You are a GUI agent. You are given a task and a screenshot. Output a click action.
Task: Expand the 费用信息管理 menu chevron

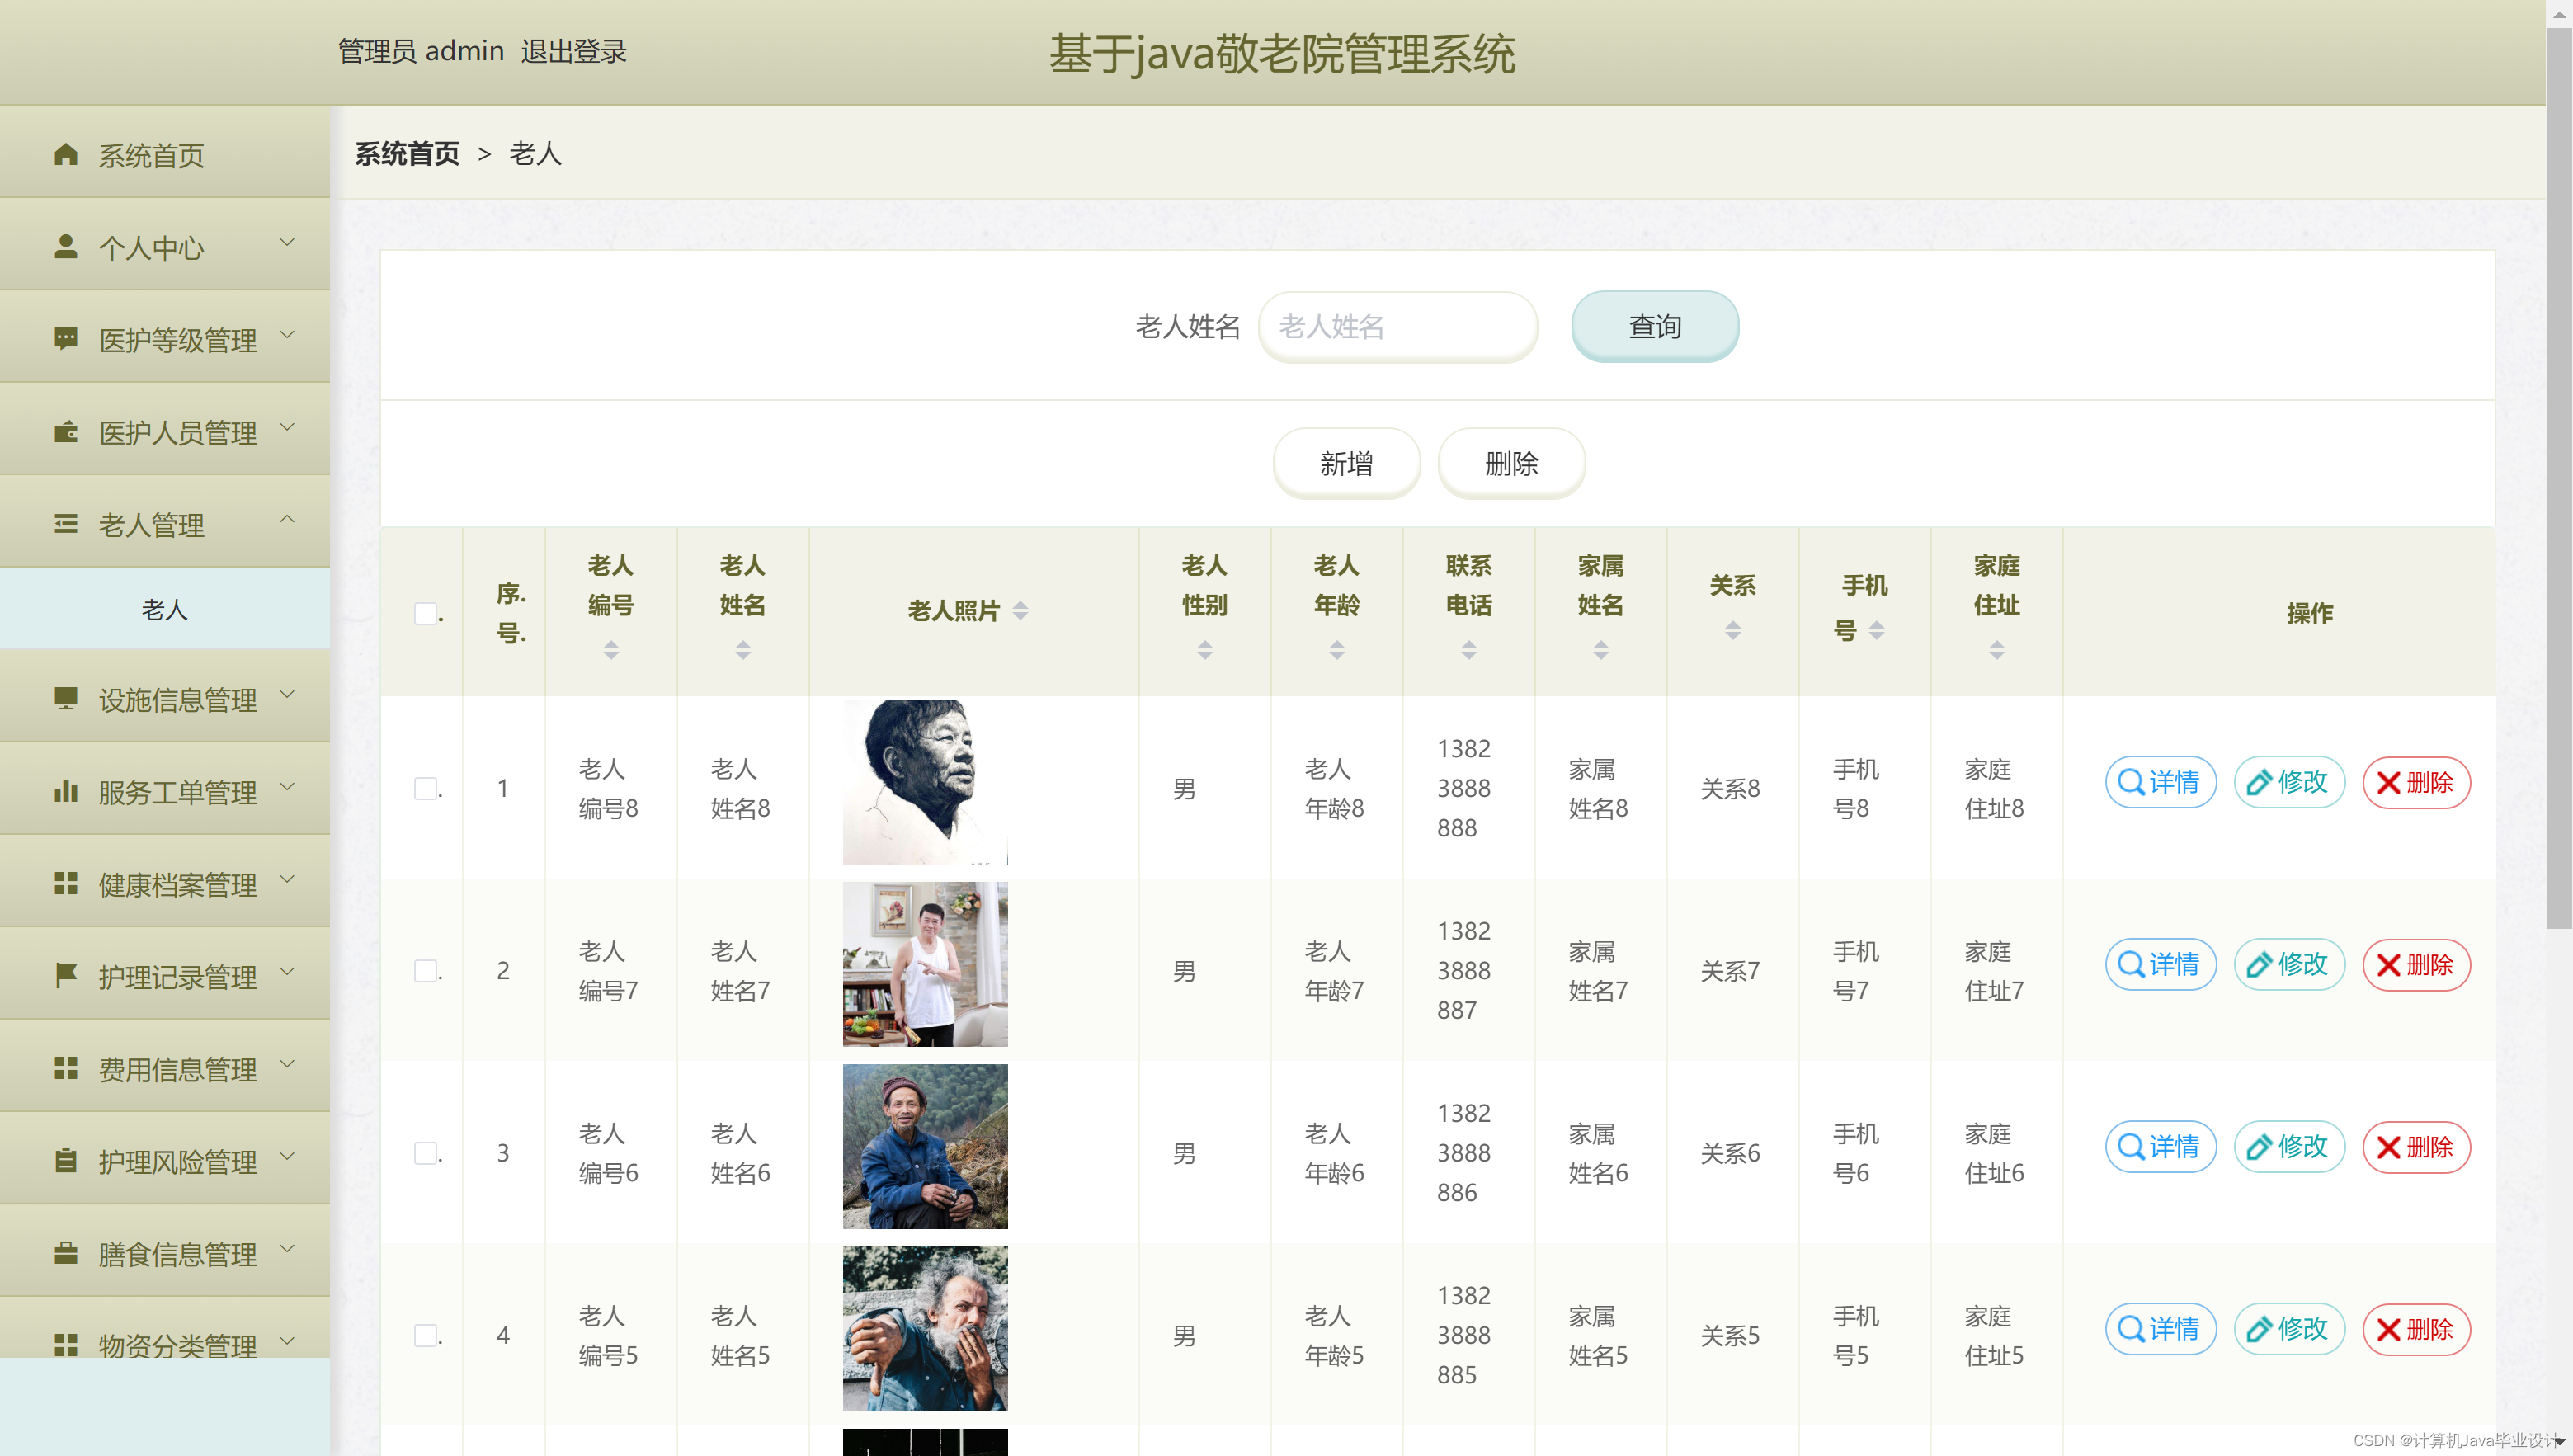coord(287,1064)
